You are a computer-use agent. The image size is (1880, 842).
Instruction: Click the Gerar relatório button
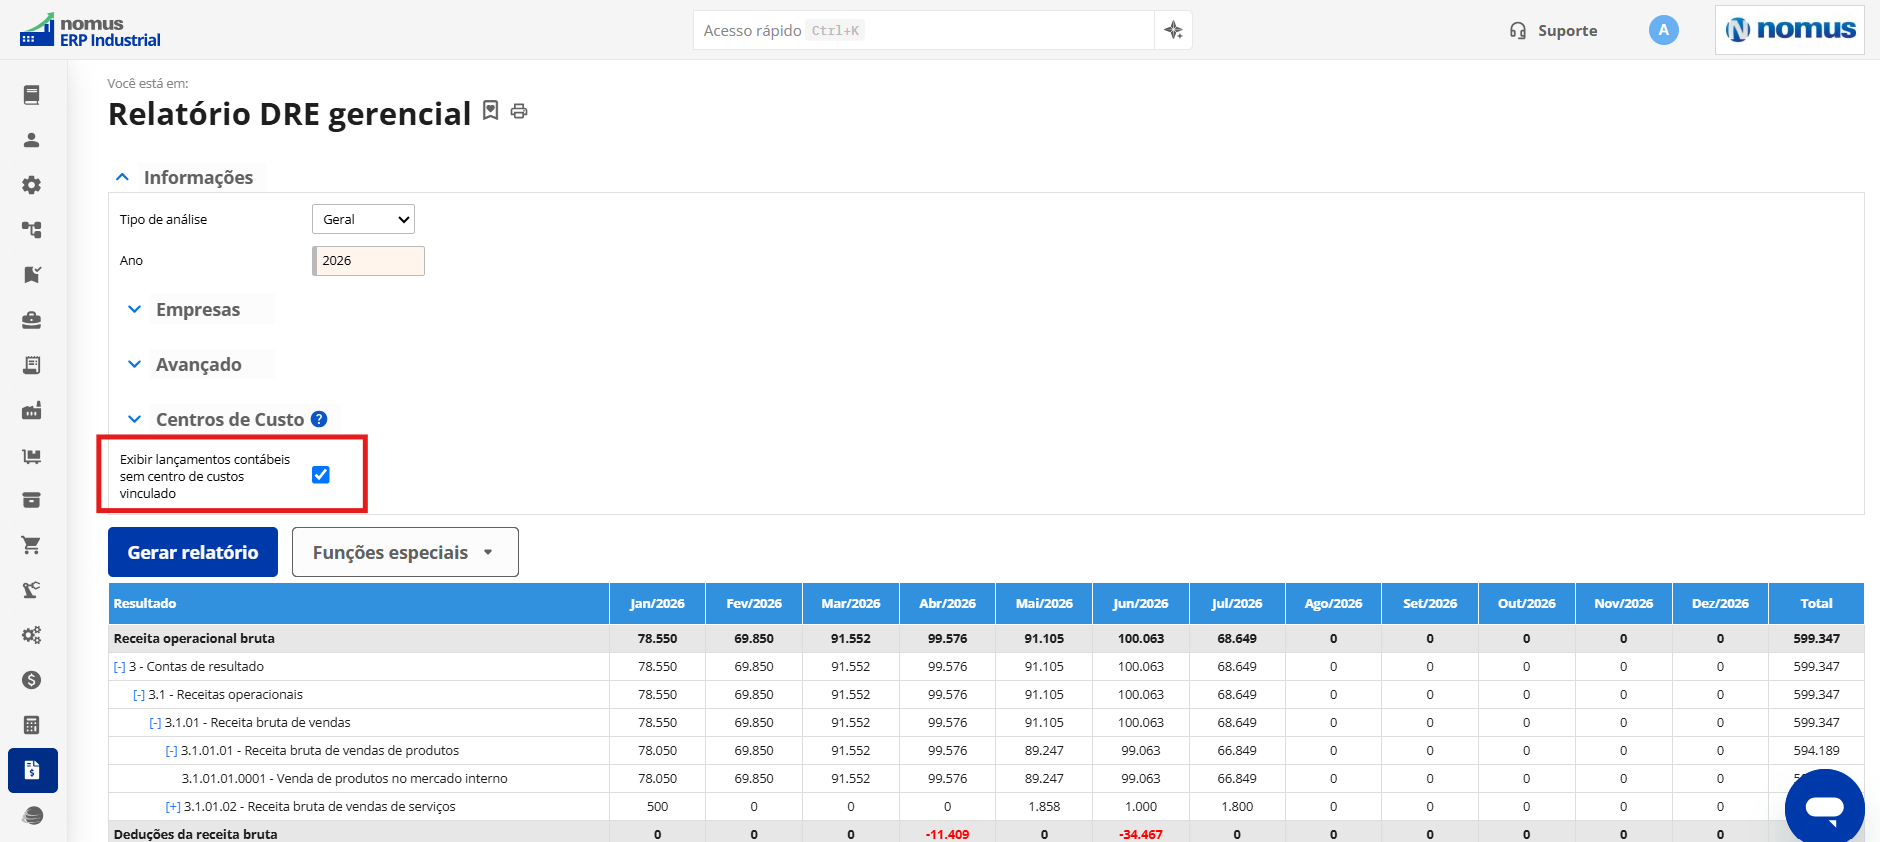click(193, 552)
